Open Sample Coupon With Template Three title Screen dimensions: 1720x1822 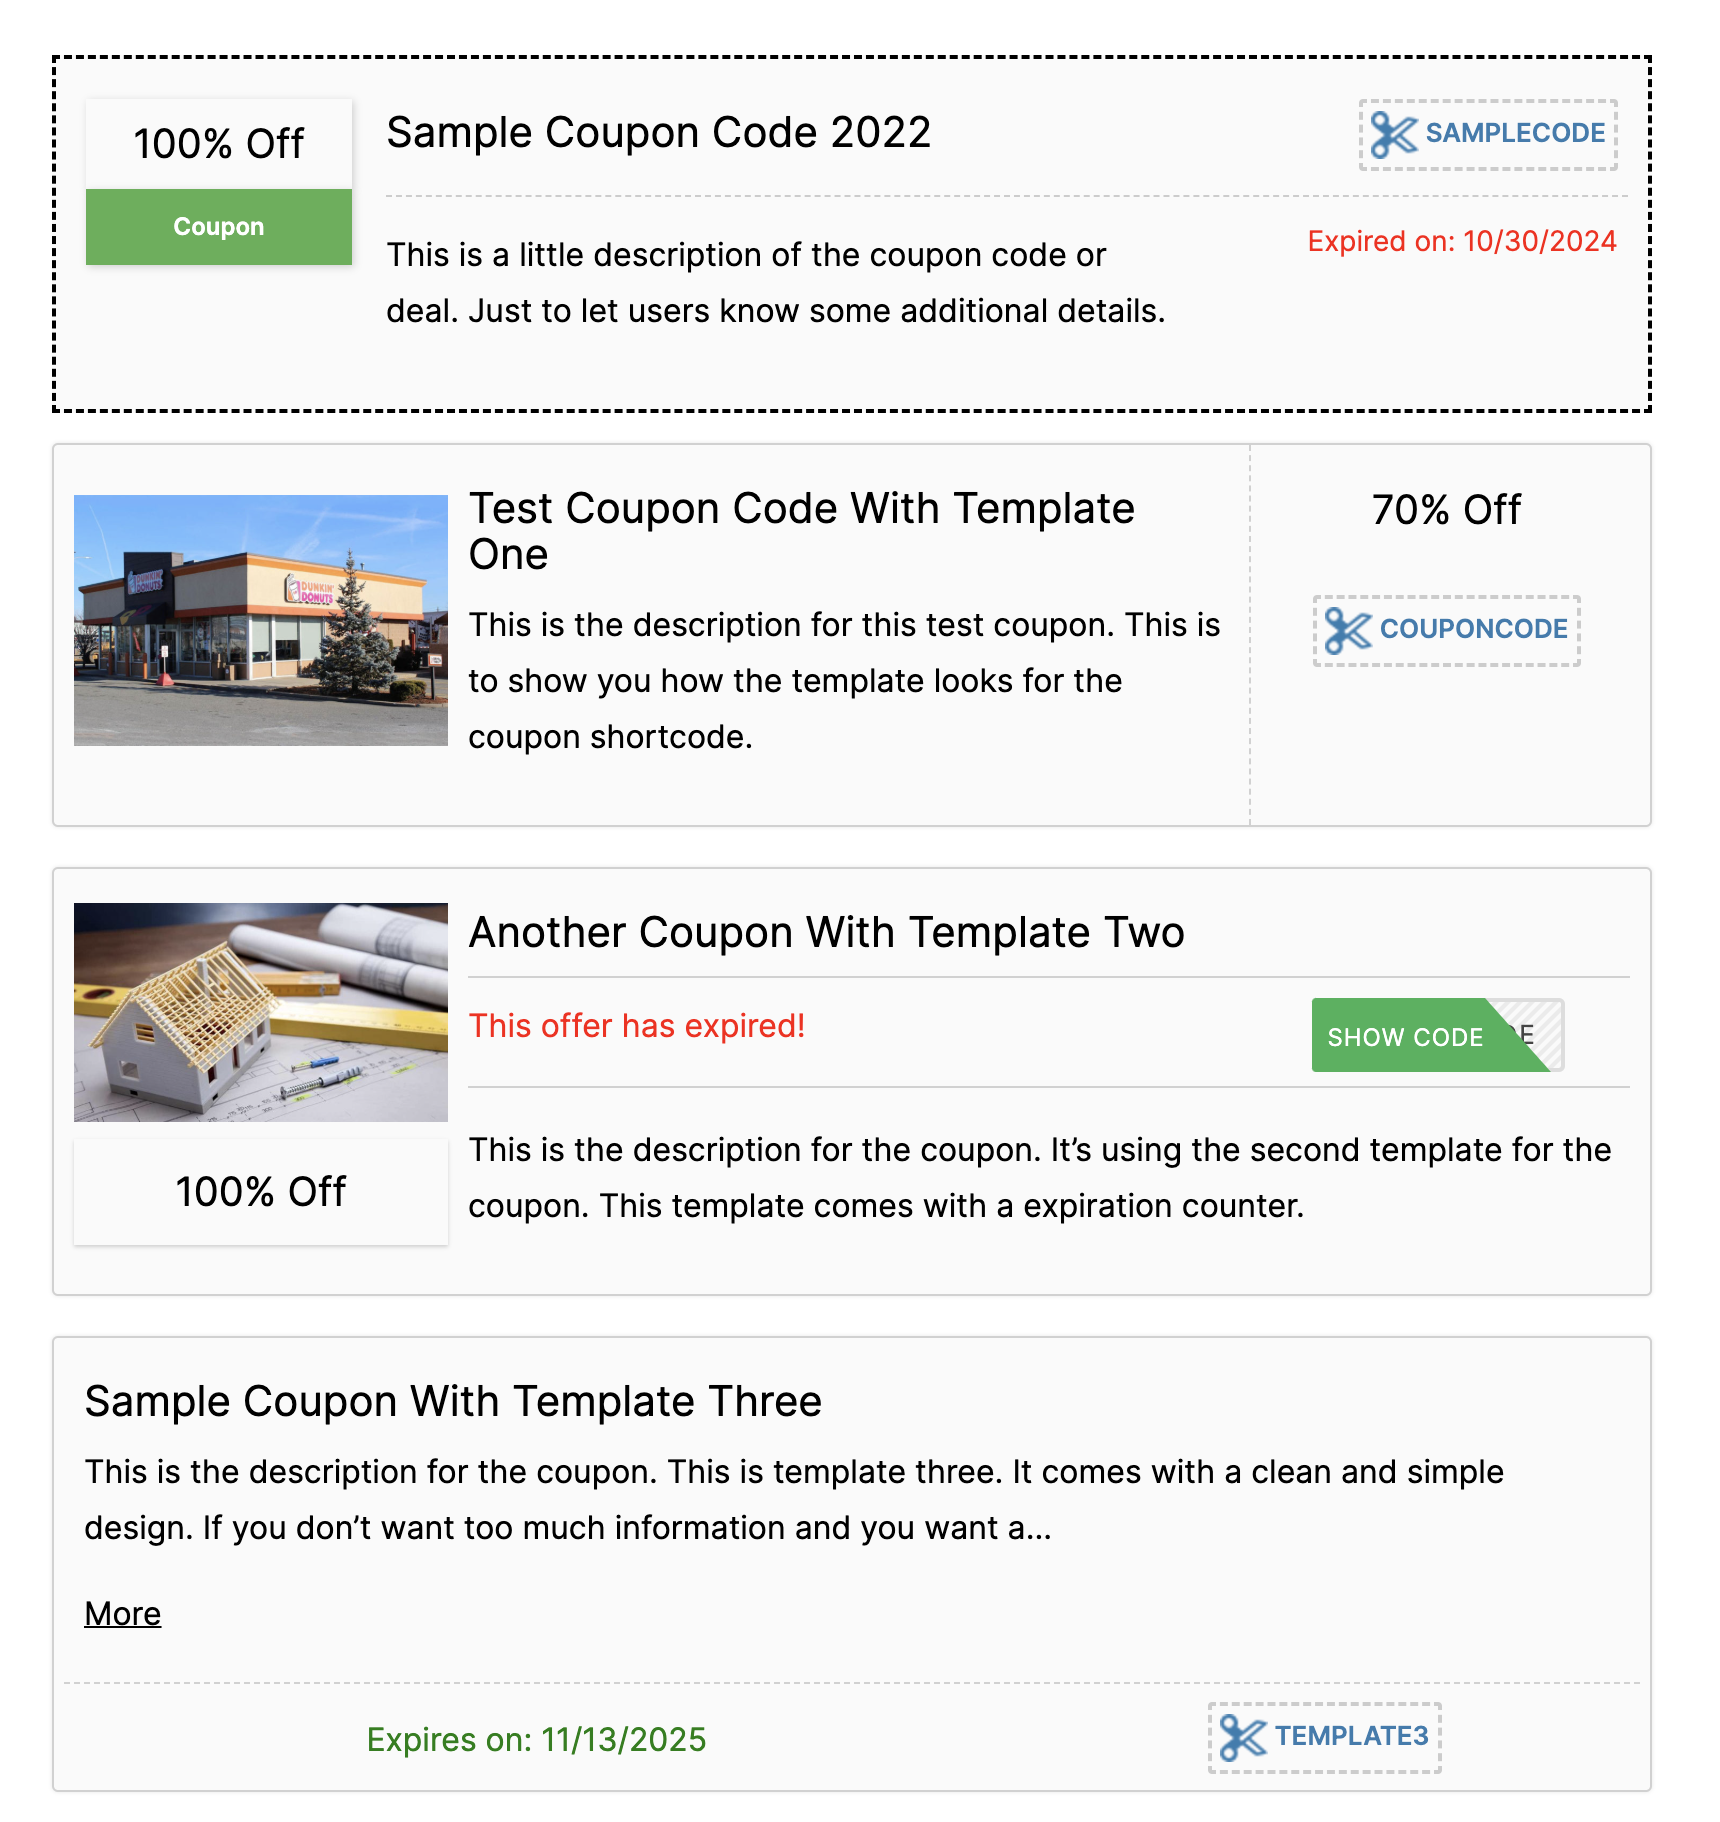click(453, 1401)
